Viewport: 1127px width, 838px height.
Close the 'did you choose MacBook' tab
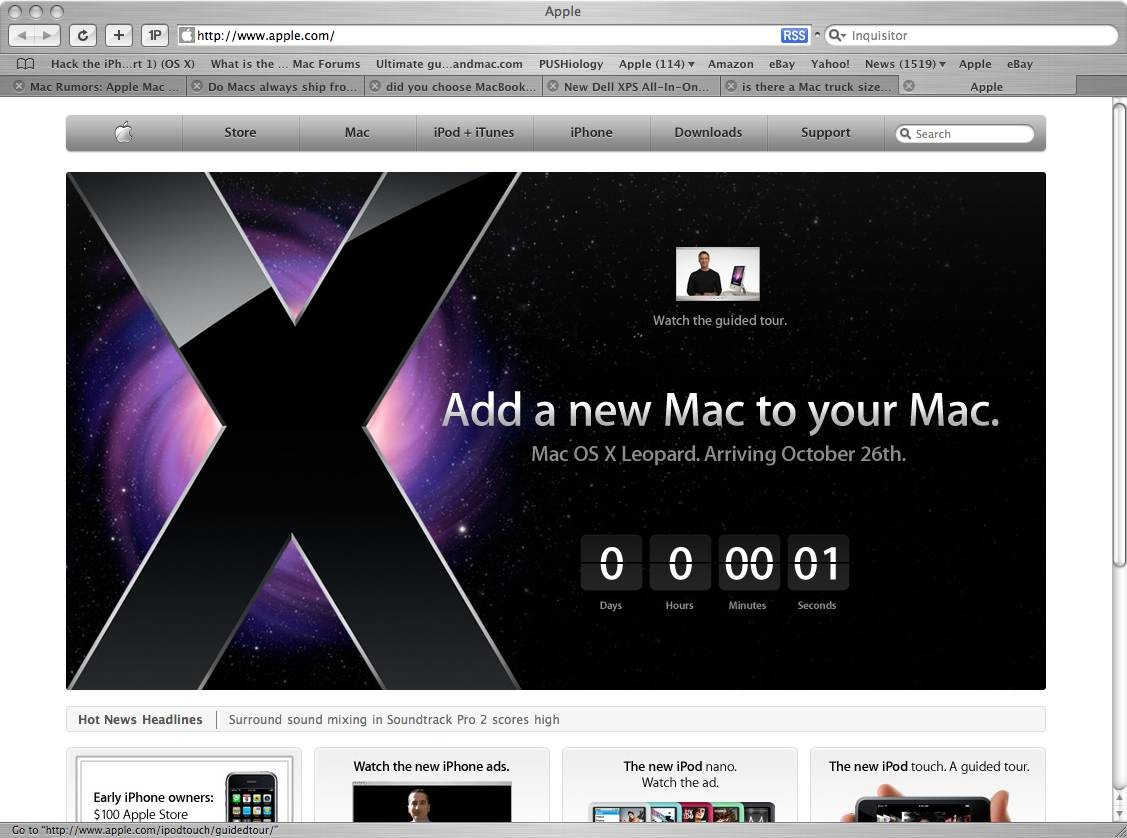click(x=374, y=86)
